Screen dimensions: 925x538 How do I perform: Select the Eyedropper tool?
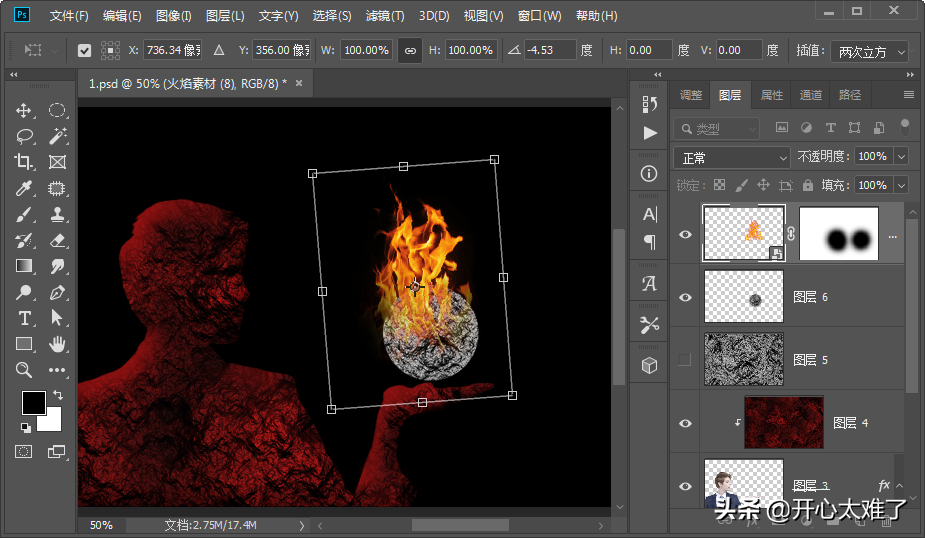pos(24,188)
